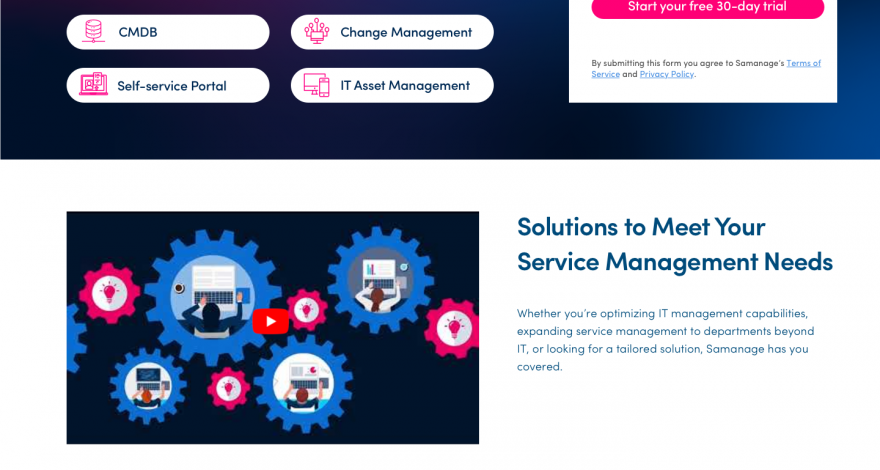Click the Change Management people icon
880x470 pixels.
point(317,31)
